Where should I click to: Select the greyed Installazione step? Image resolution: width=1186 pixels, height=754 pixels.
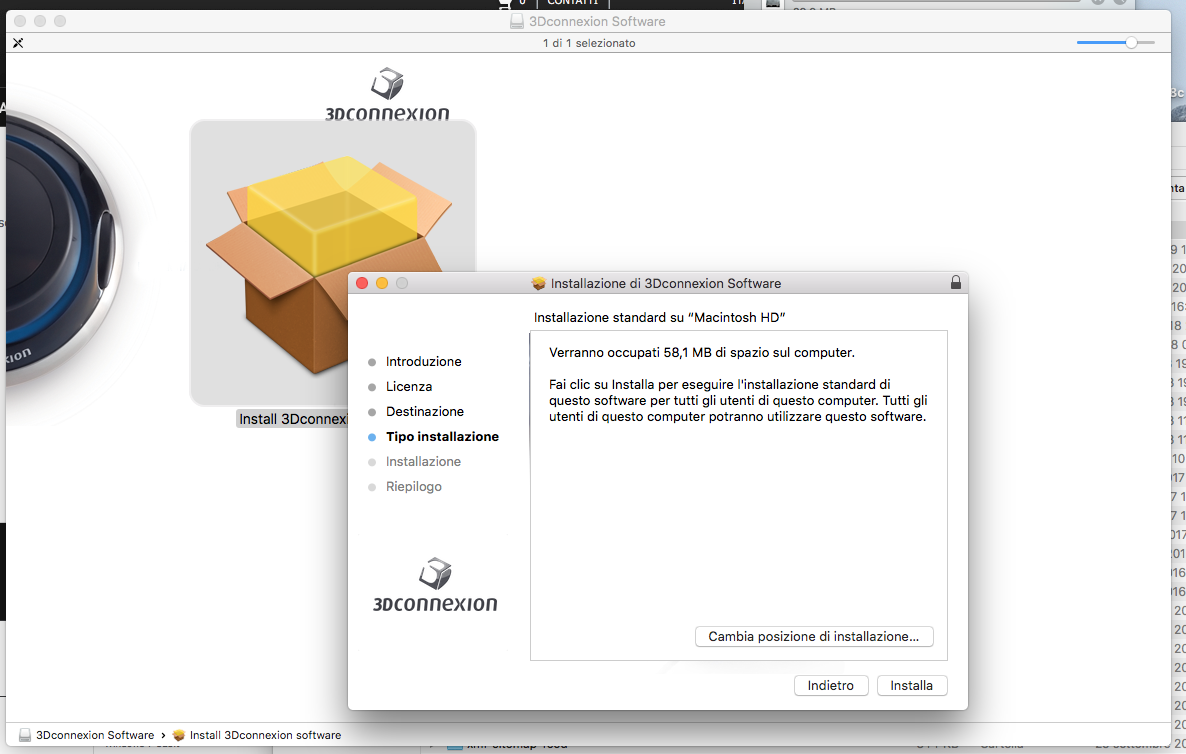point(423,461)
